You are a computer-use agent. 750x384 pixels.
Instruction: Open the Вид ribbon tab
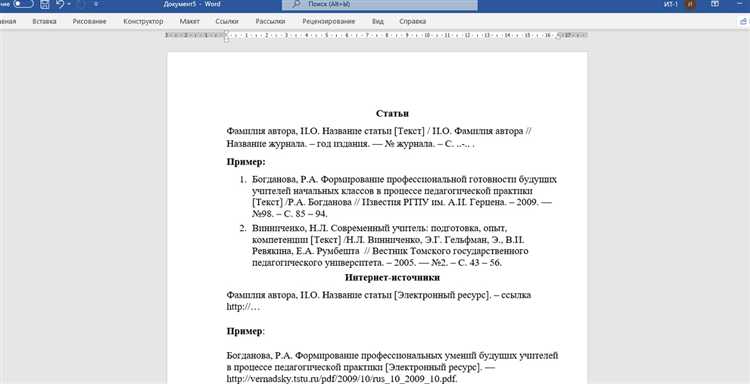(377, 22)
